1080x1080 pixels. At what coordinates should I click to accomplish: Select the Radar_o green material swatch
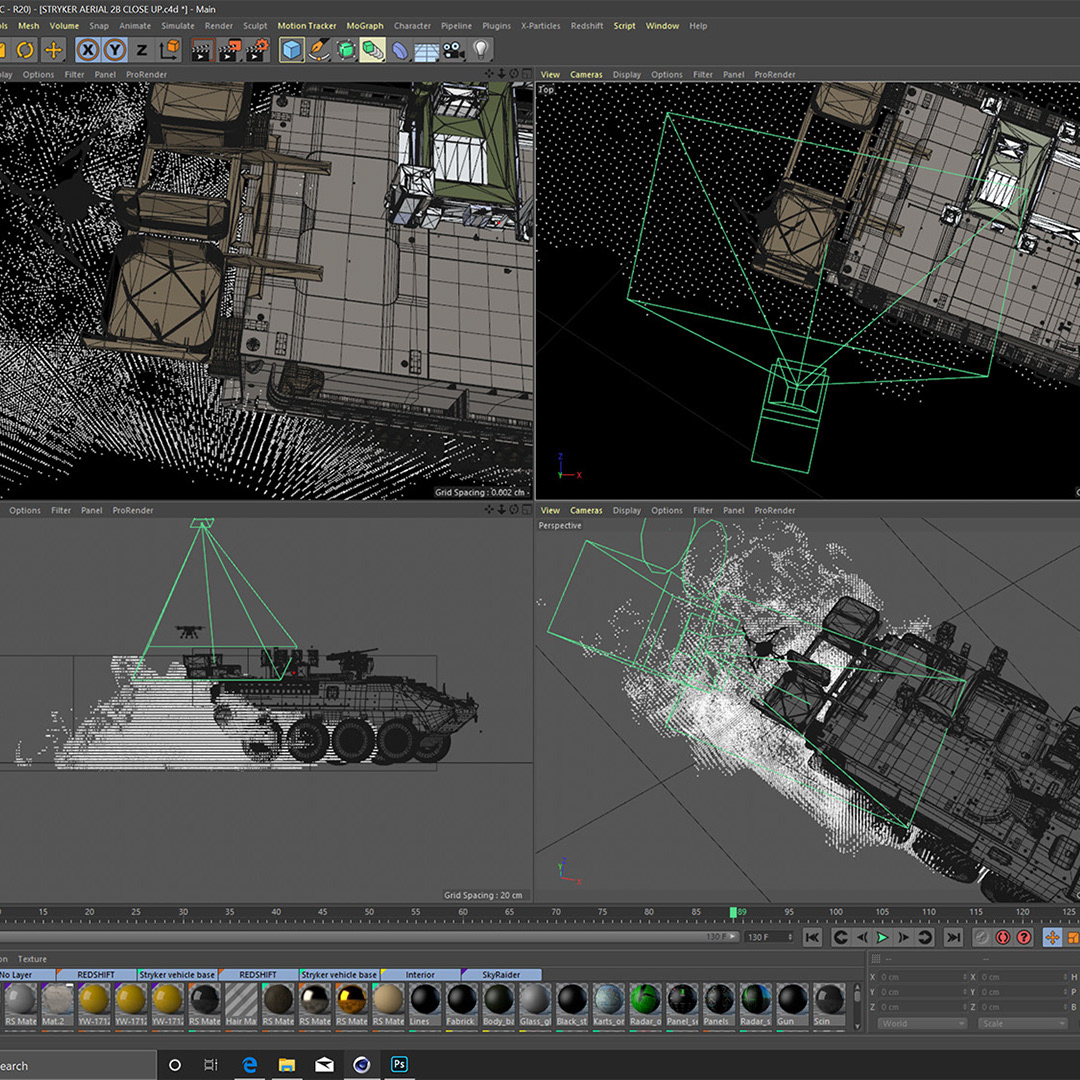645,1005
